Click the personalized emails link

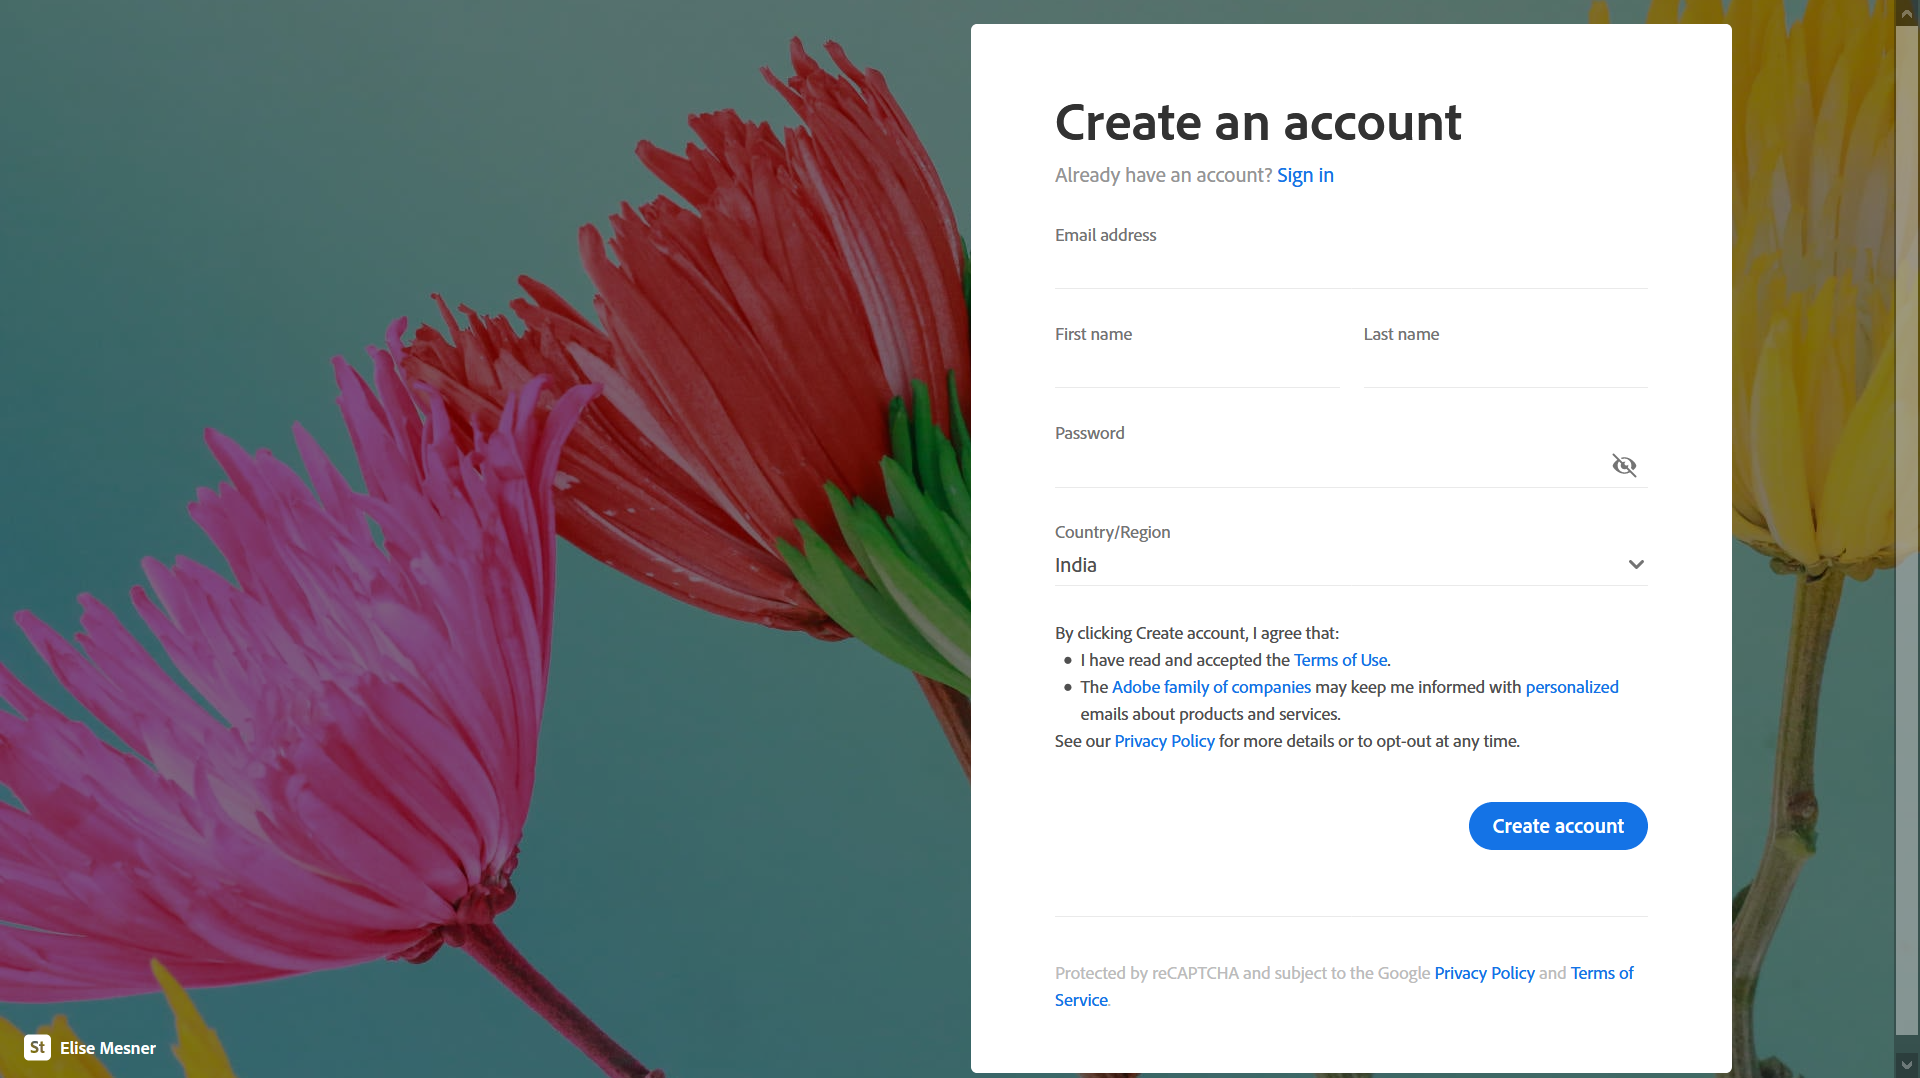click(1571, 687)
